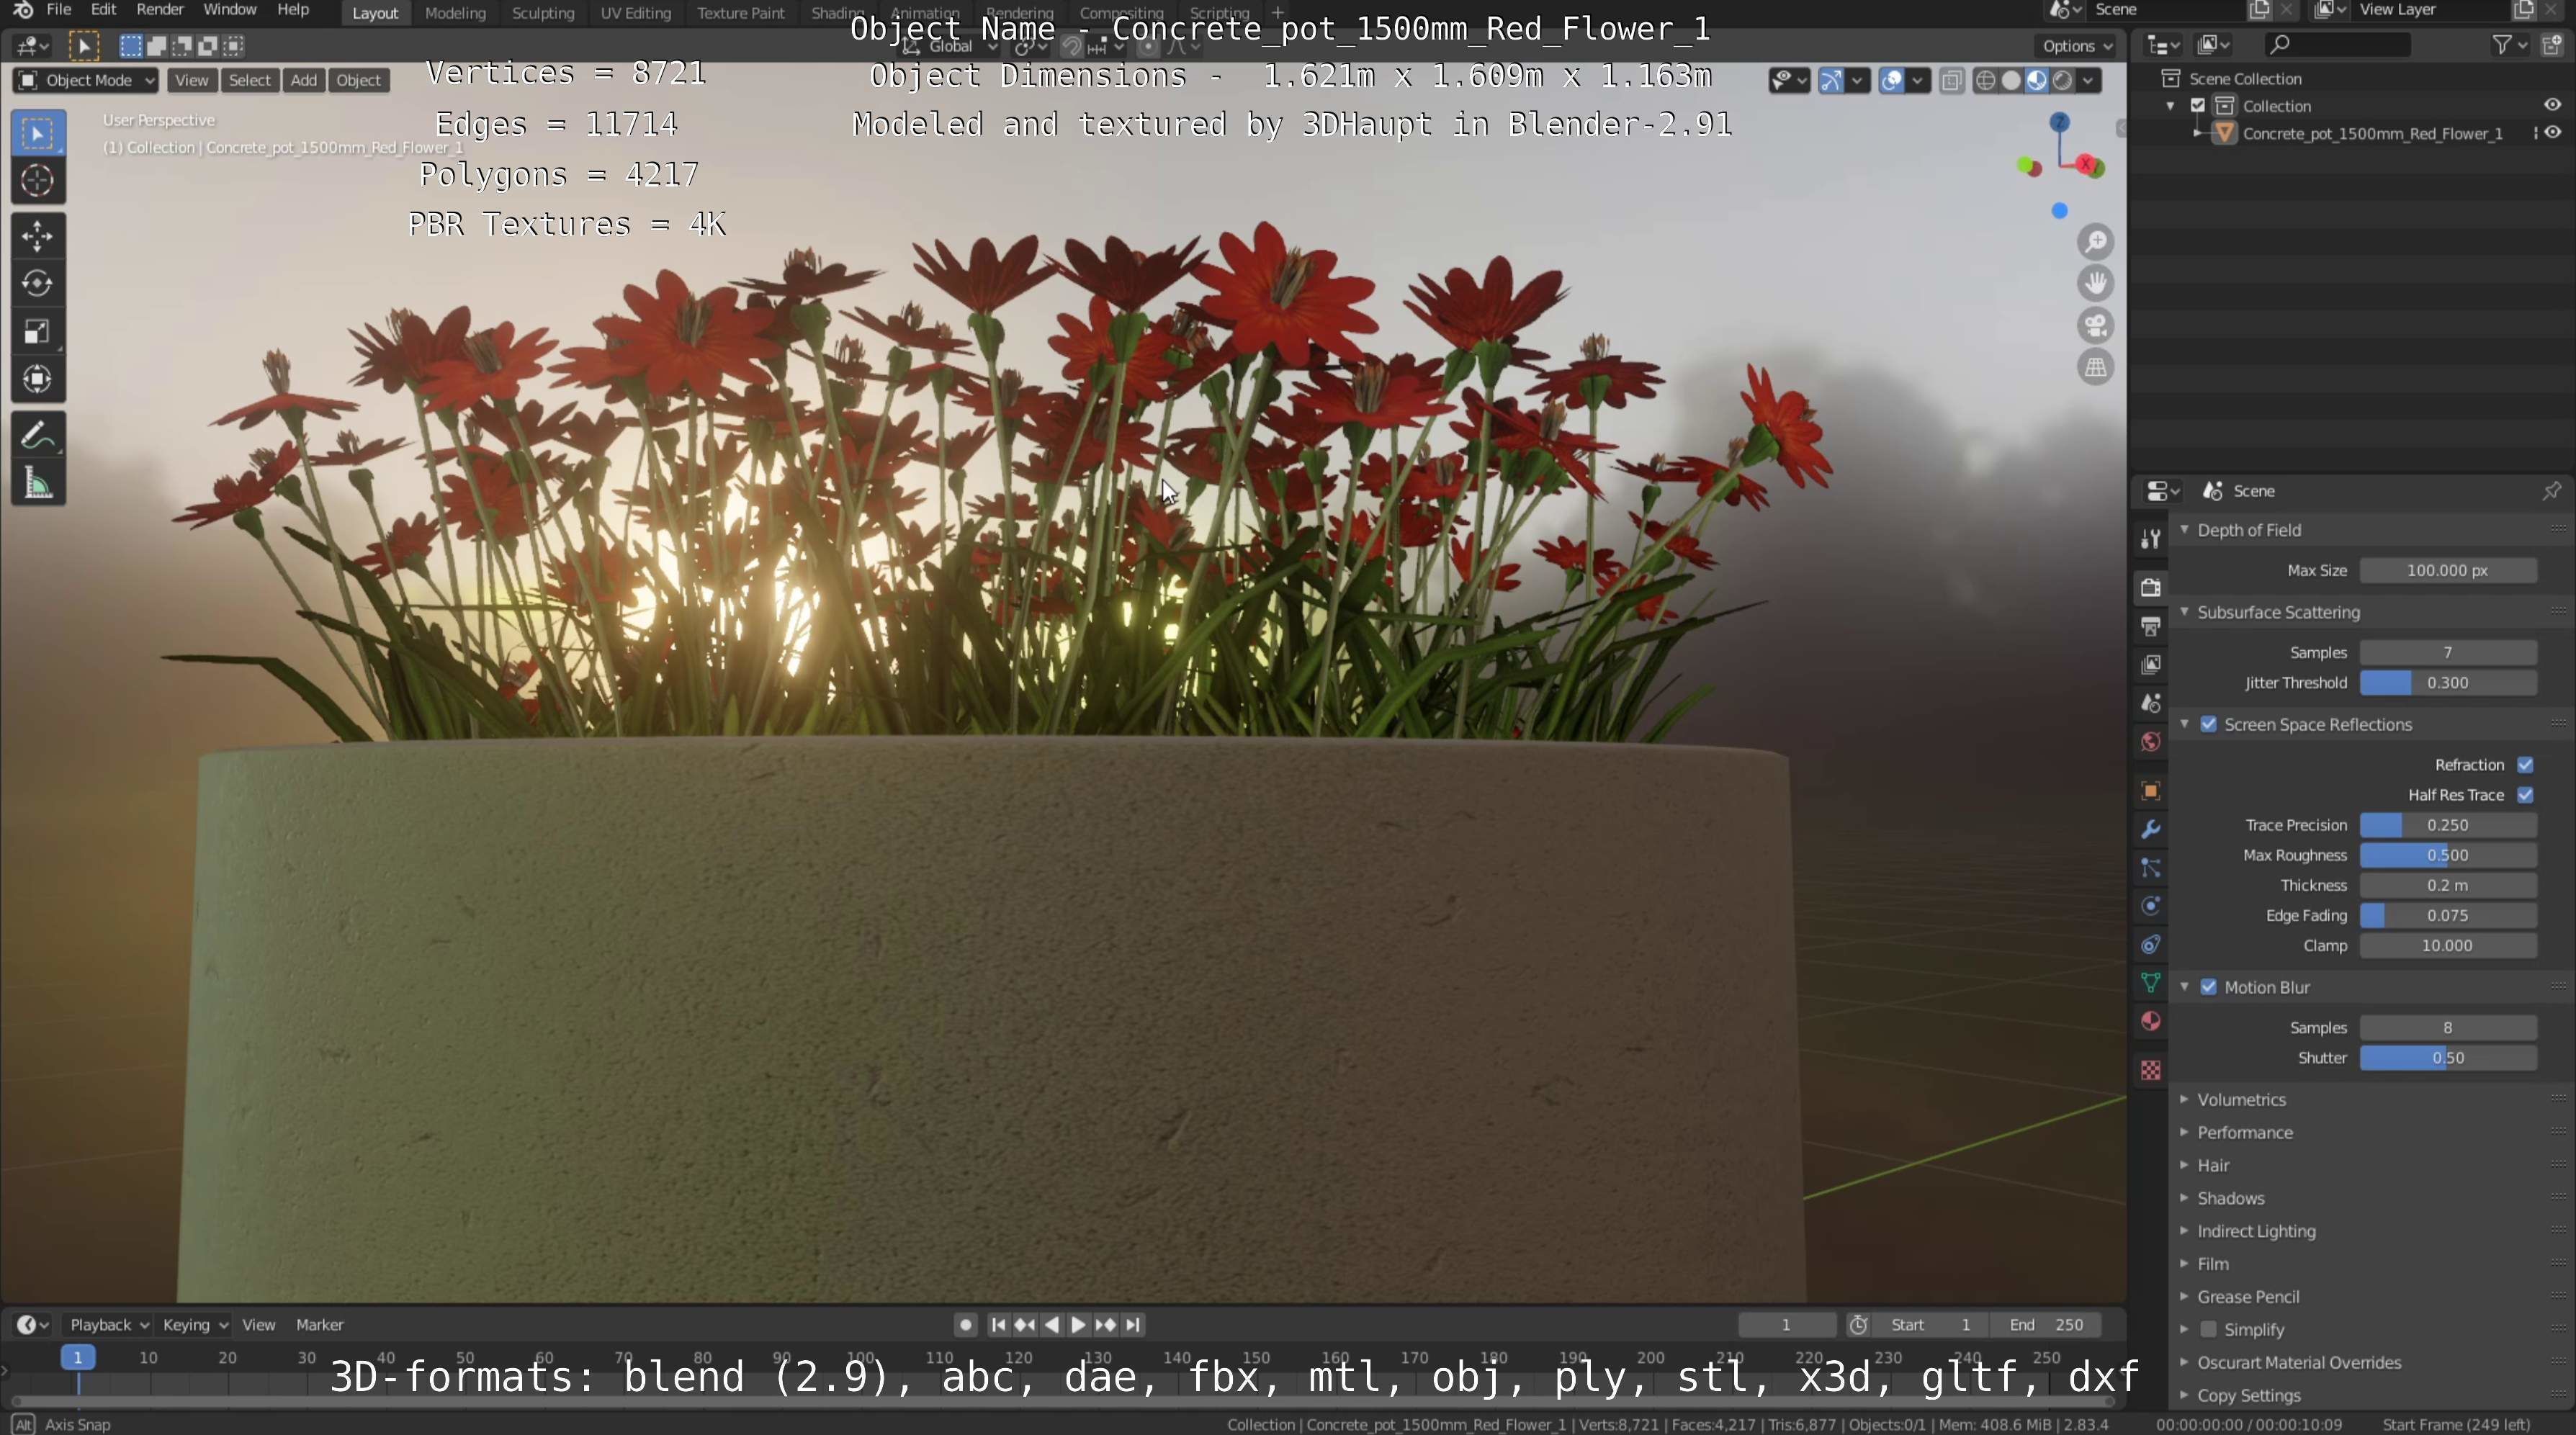Activate the Rotate tool
The height and width of the screenshot is (1435, 2576).
click(x=38, y=284)
